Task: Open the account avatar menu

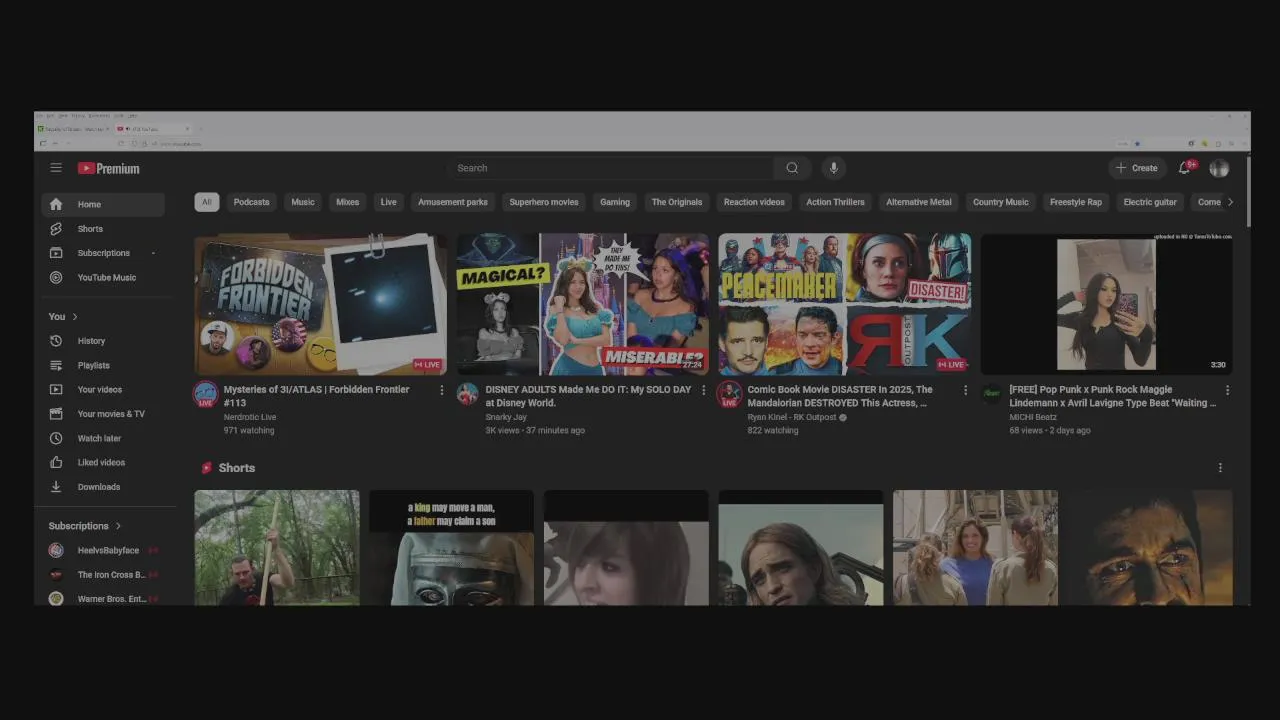Action: [1219, 168]
